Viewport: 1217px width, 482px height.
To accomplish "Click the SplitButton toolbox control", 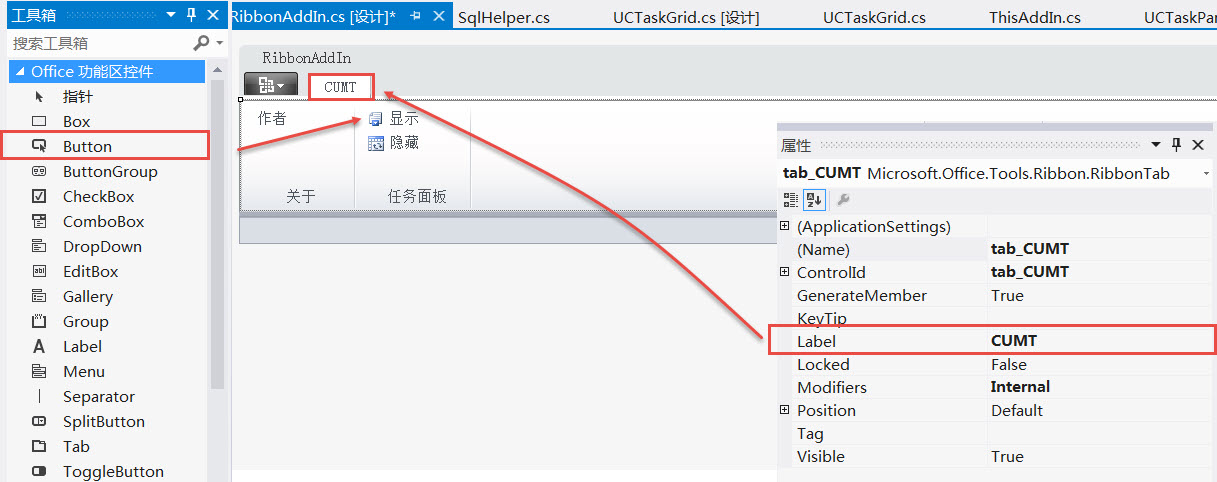I will click(103, 421).
